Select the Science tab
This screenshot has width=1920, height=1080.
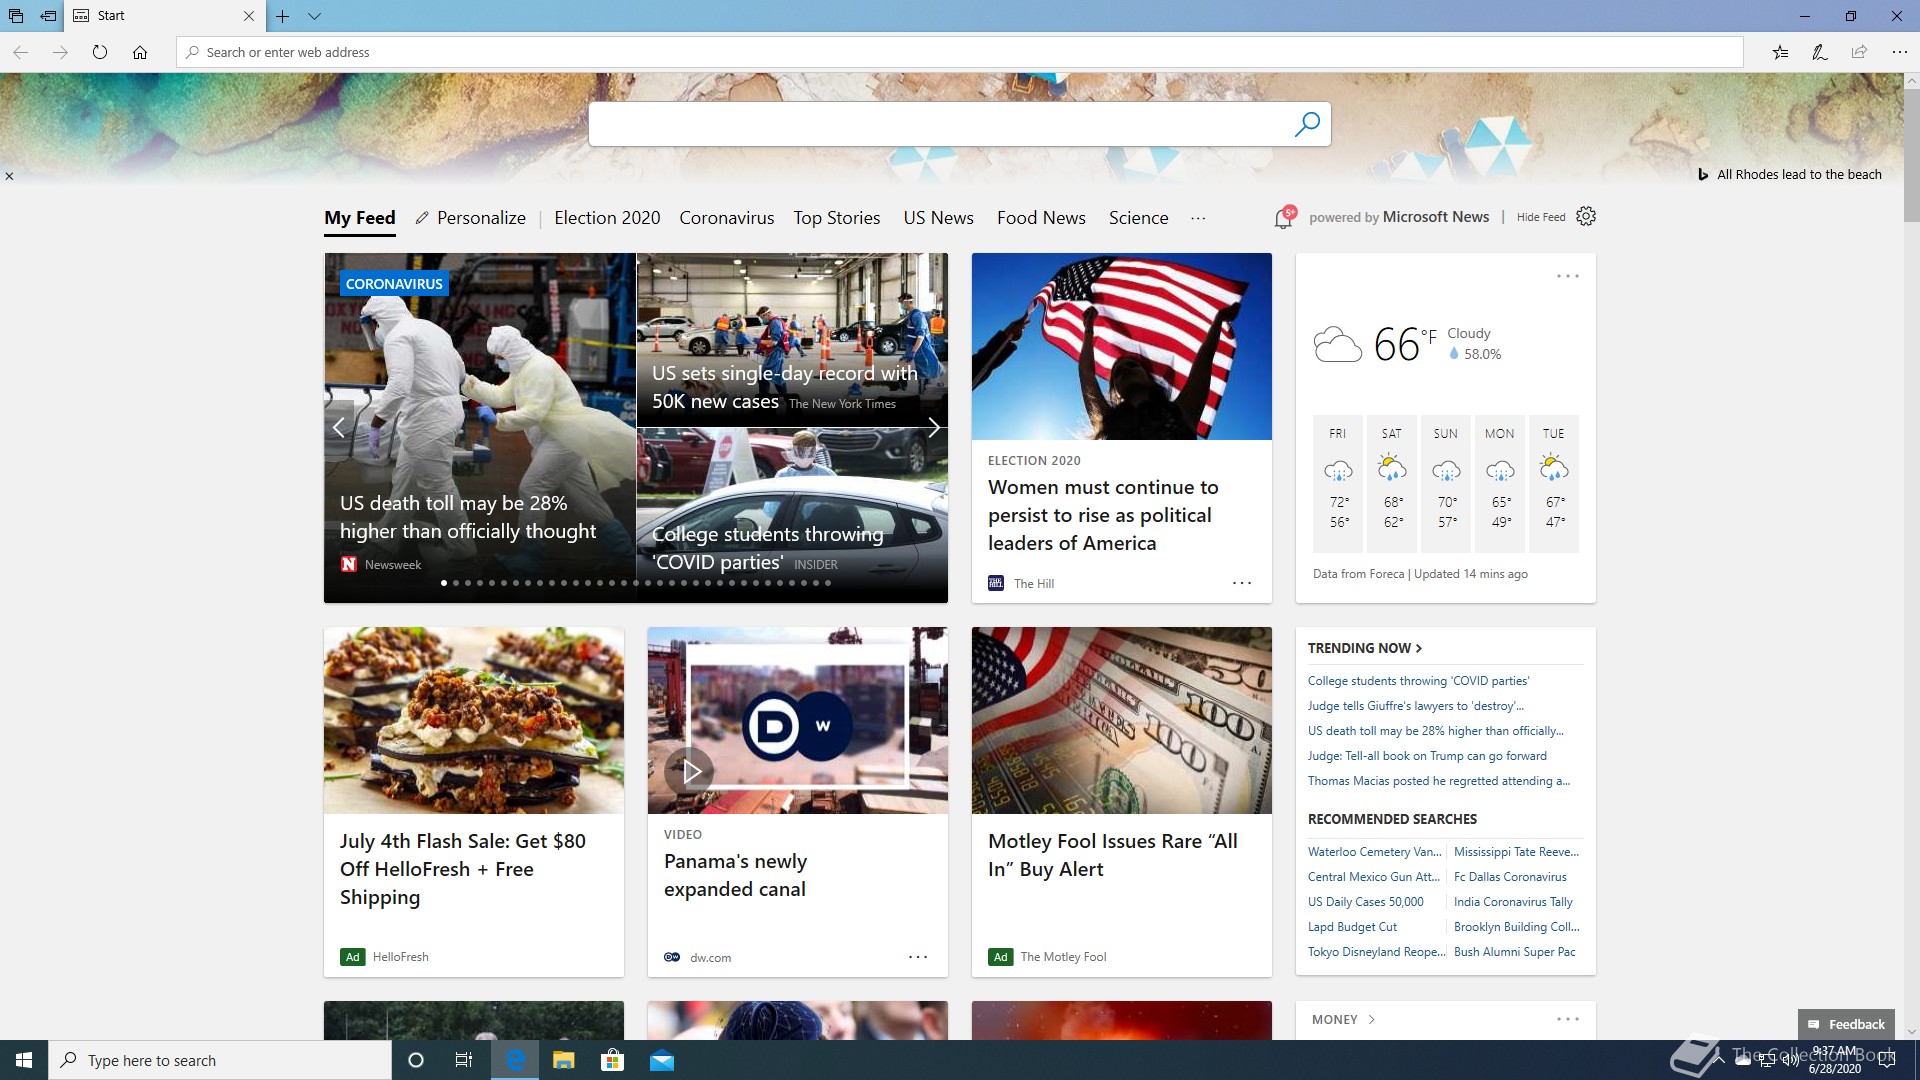pos(1138,218)
